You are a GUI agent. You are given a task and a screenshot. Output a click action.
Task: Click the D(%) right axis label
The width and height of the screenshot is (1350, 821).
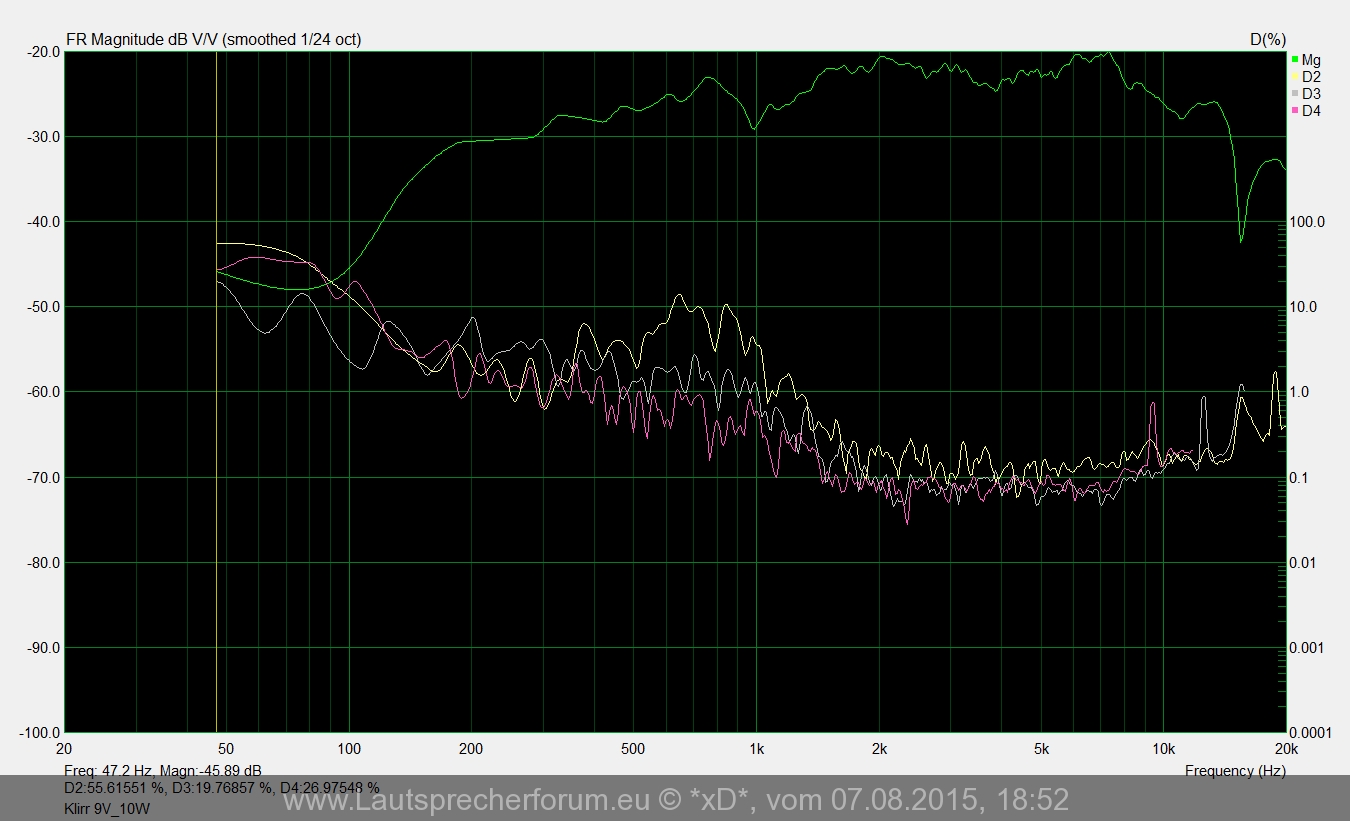coord(1267,40)
